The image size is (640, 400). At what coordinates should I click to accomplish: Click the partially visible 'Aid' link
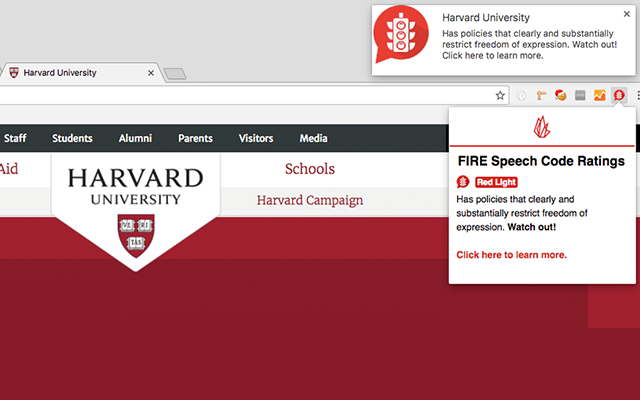click(9, 169)
